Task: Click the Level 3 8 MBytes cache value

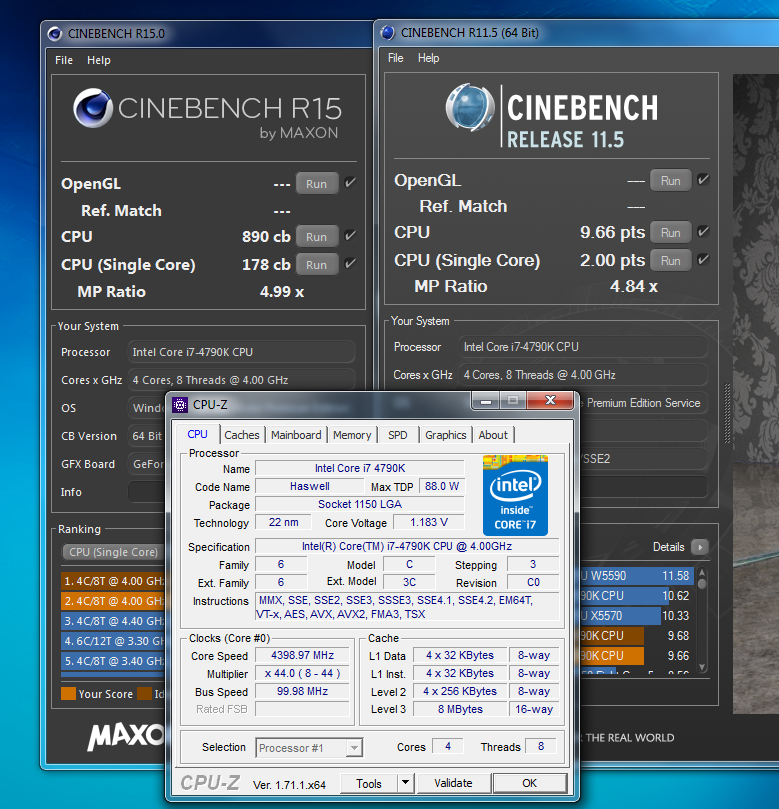Action: point(460,709)
